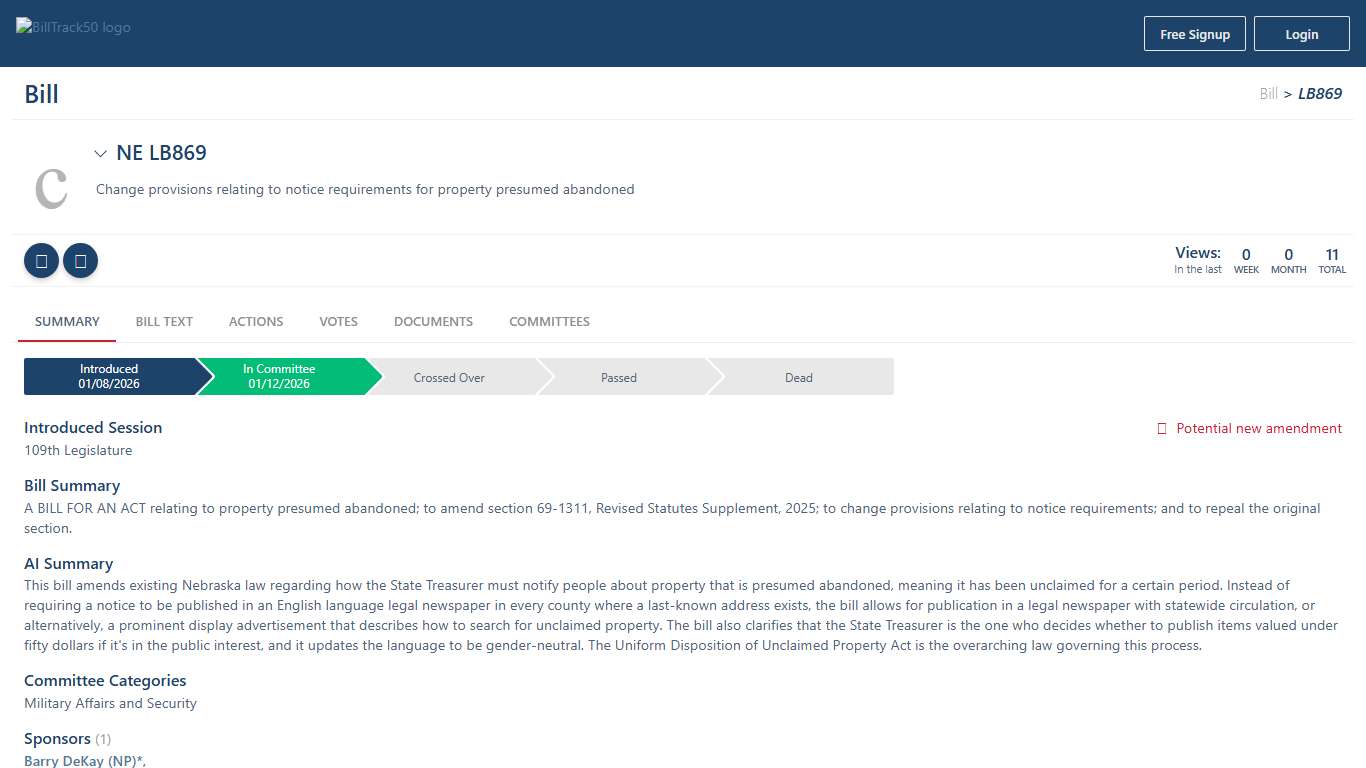Click the BillTrack50 logo
This screenshot has width=1366, height=768.
(73, 27)
